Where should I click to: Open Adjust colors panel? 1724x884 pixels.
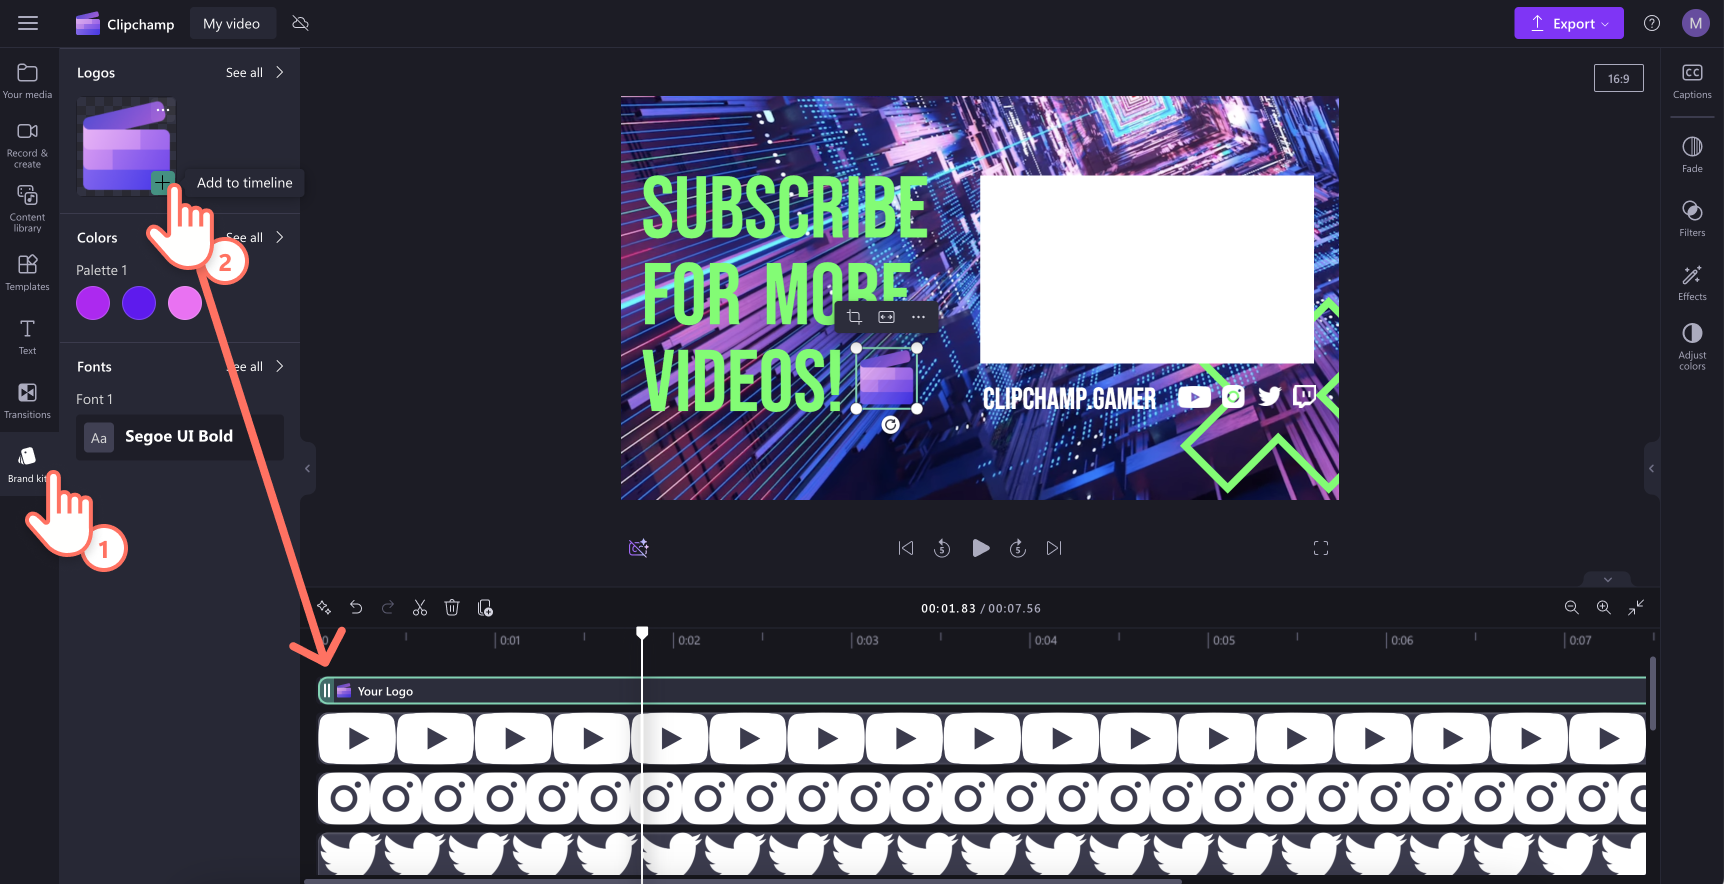(1692, 346)
